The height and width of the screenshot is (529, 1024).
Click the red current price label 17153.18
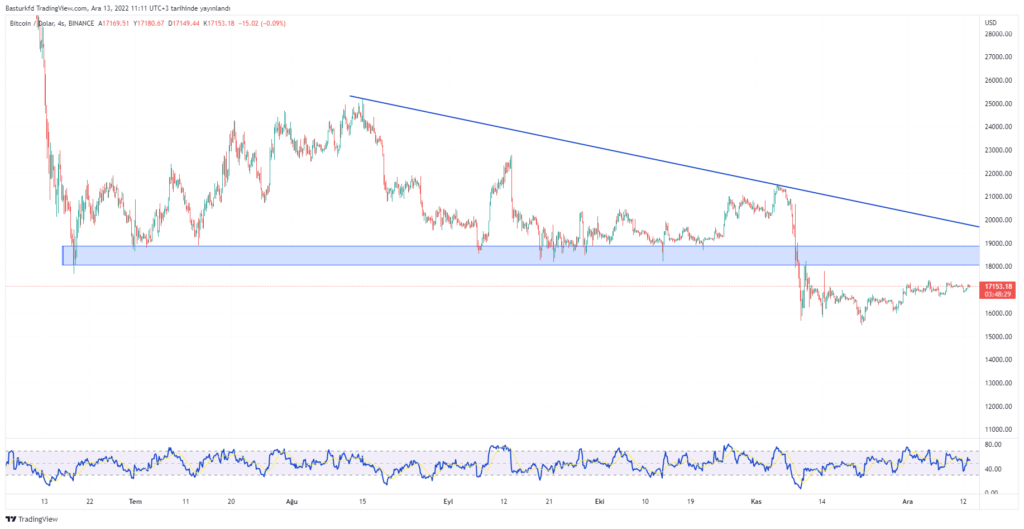1000,287
